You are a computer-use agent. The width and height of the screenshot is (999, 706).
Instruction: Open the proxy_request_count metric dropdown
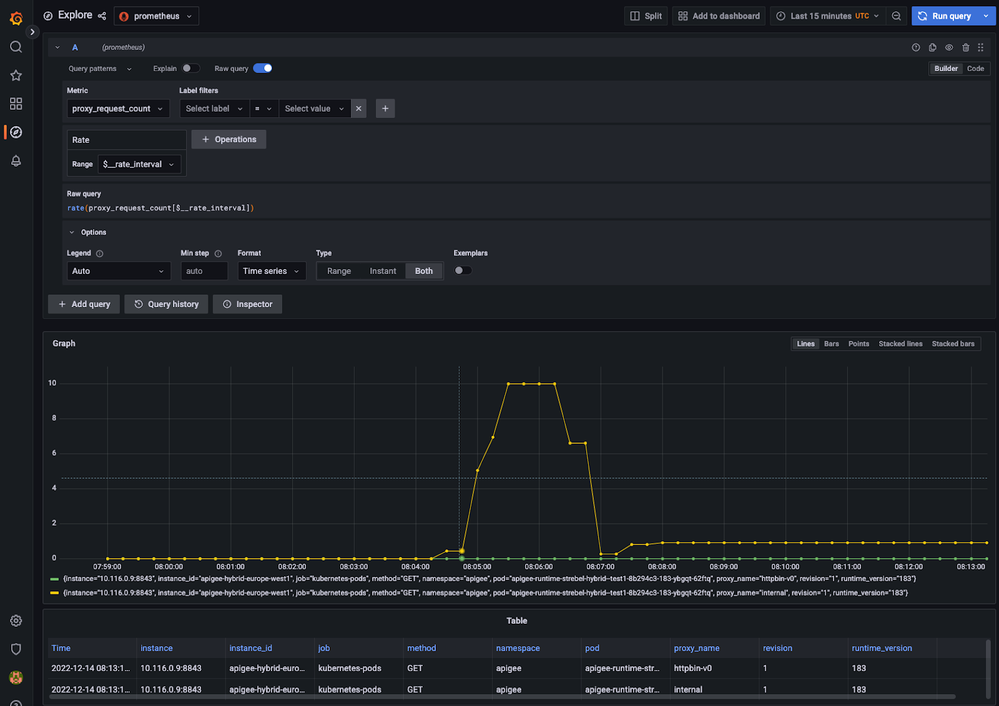click(x=118, y=108)
